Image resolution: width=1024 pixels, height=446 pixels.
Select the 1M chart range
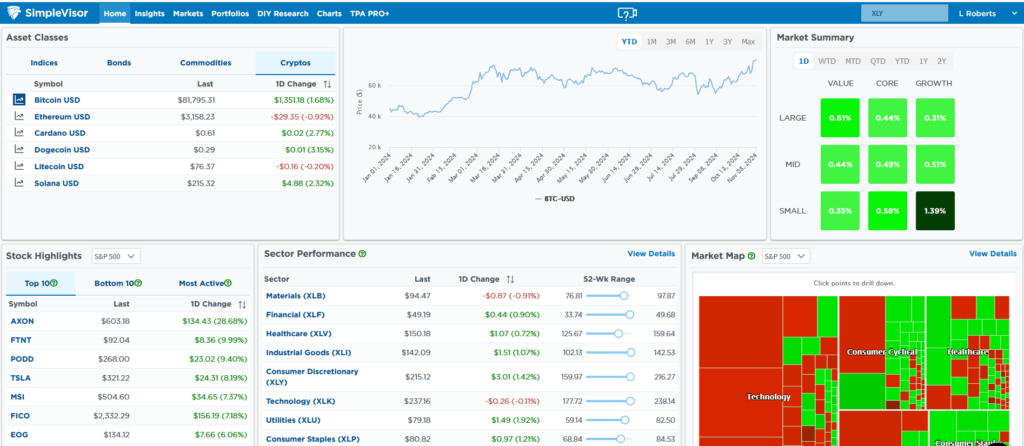tap(651, 42)
